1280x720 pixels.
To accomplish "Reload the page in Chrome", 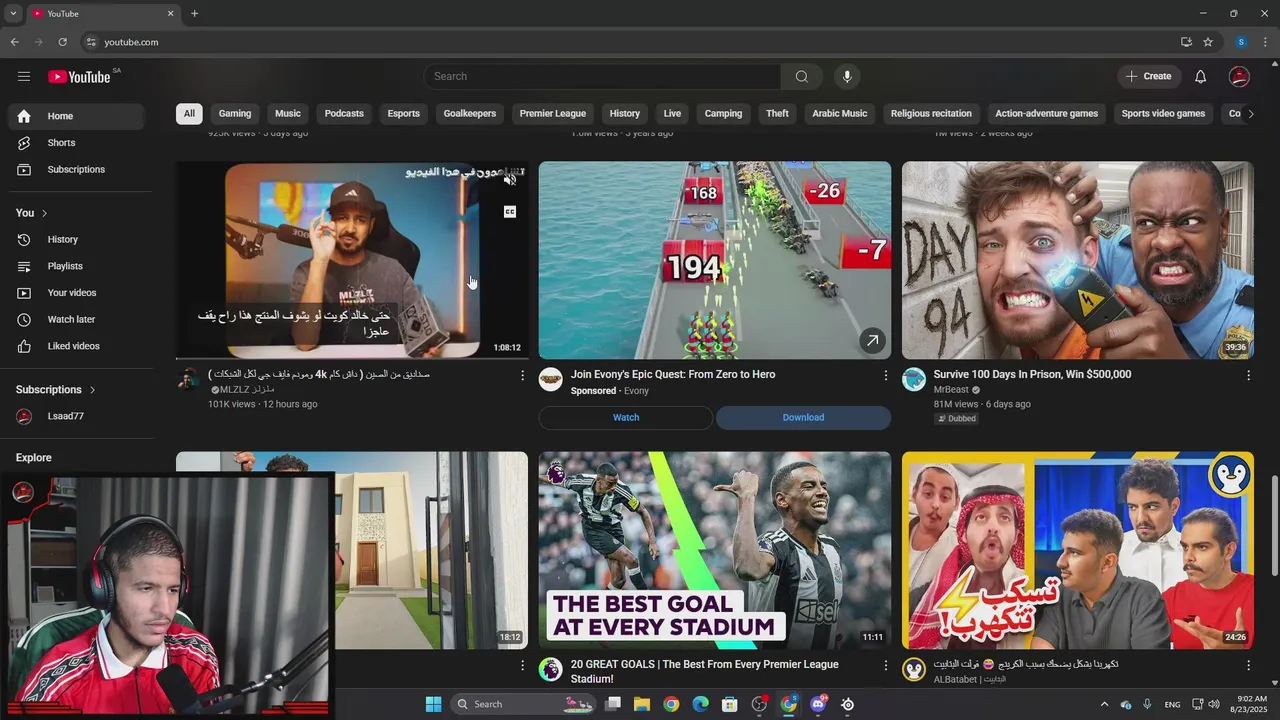I will (x=63, y=42).
